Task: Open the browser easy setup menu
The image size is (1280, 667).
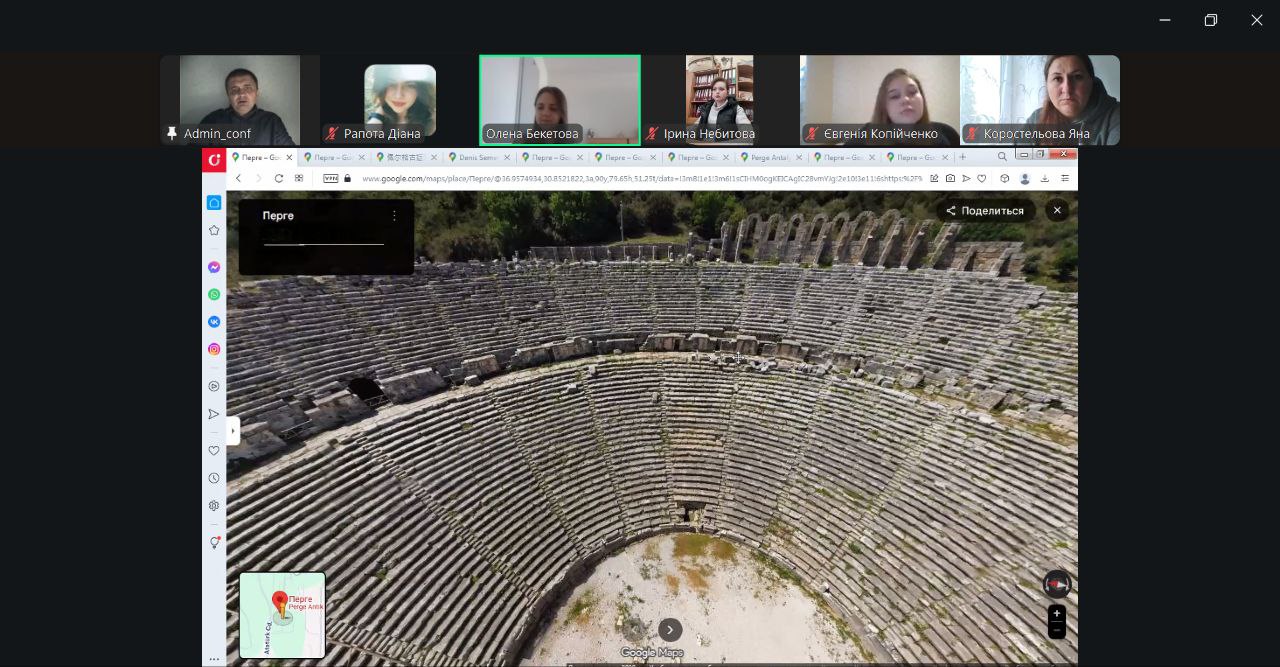Action: (1065, 178)
